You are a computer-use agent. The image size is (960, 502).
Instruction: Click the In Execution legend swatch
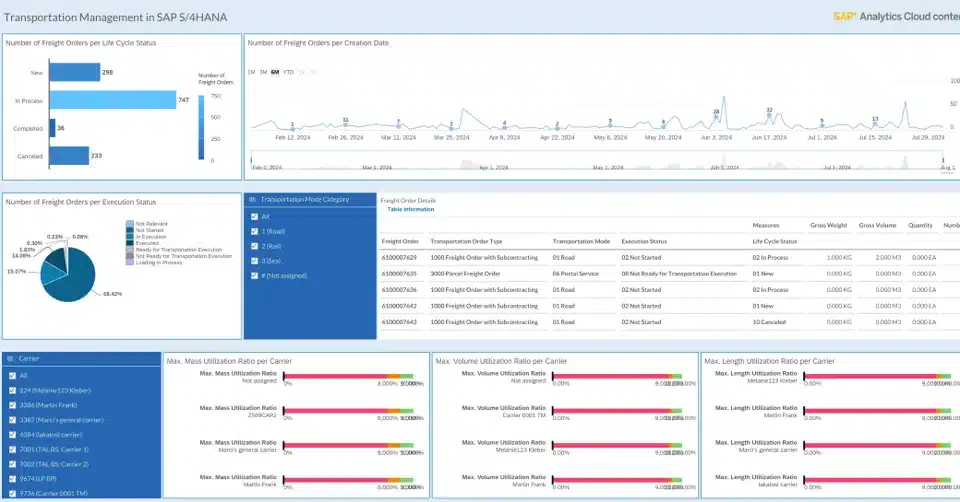tap(130, 237)
